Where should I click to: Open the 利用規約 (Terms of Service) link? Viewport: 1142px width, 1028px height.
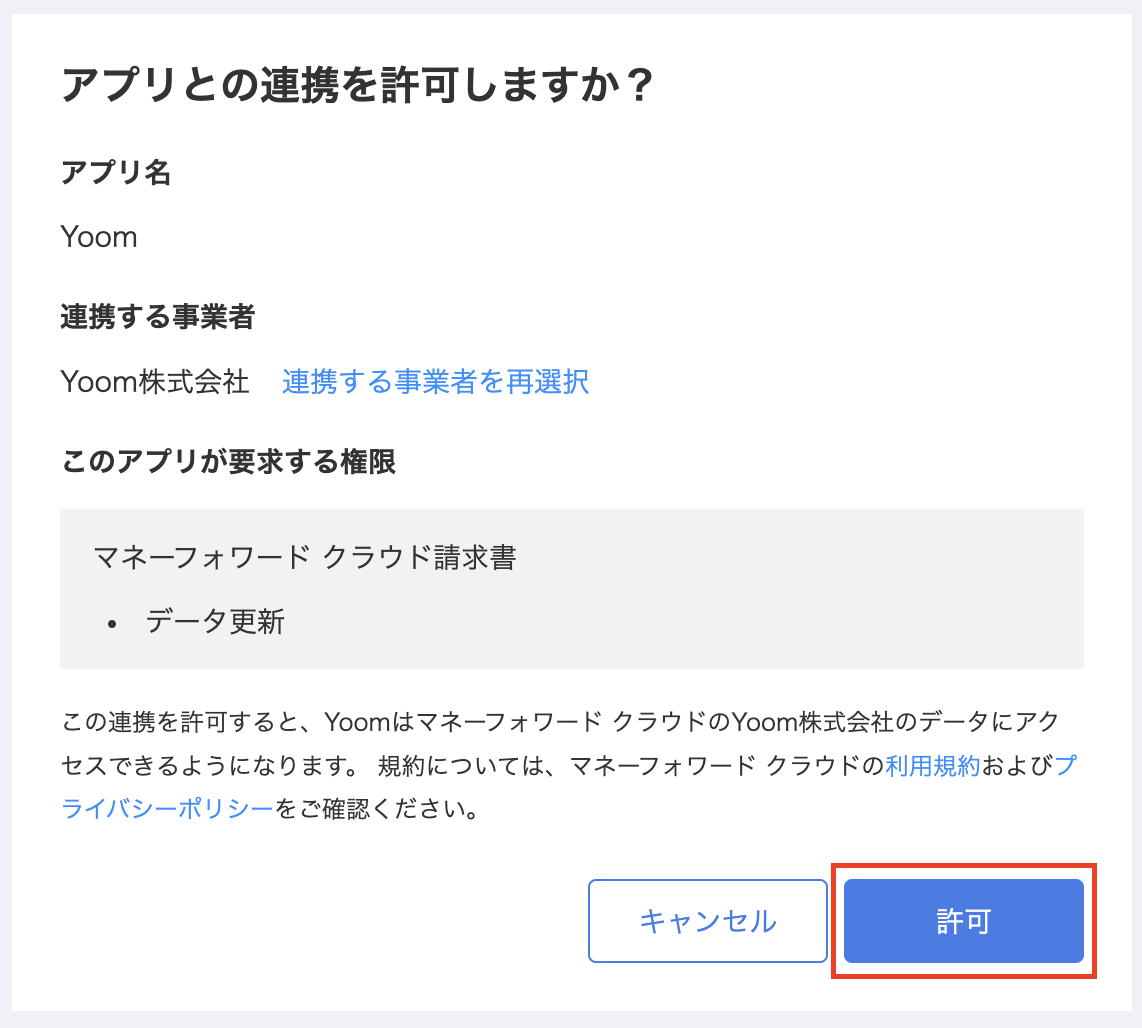coord(932,762)
